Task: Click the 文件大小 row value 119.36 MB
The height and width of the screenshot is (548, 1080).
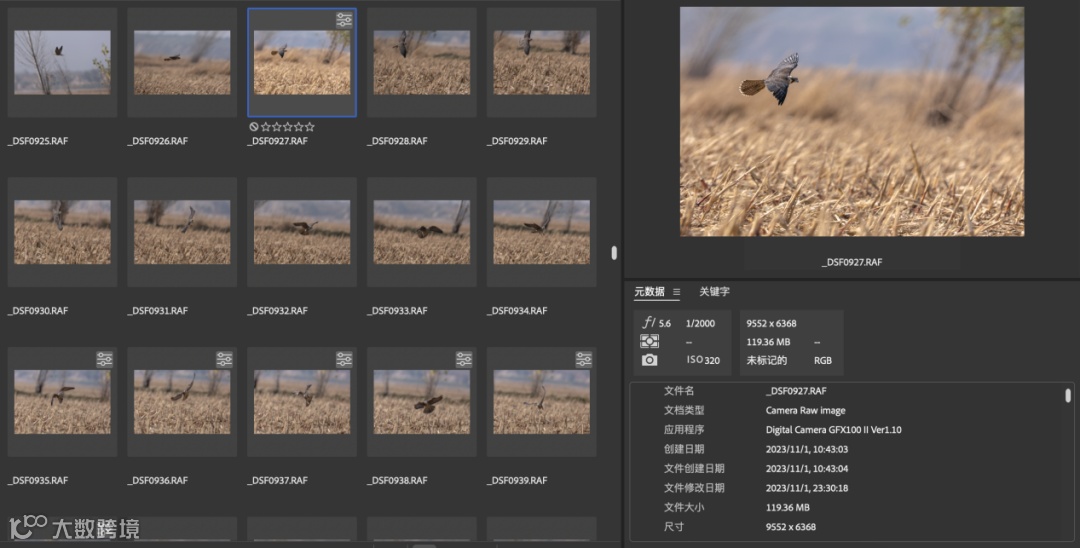Action: coord(788,507)
